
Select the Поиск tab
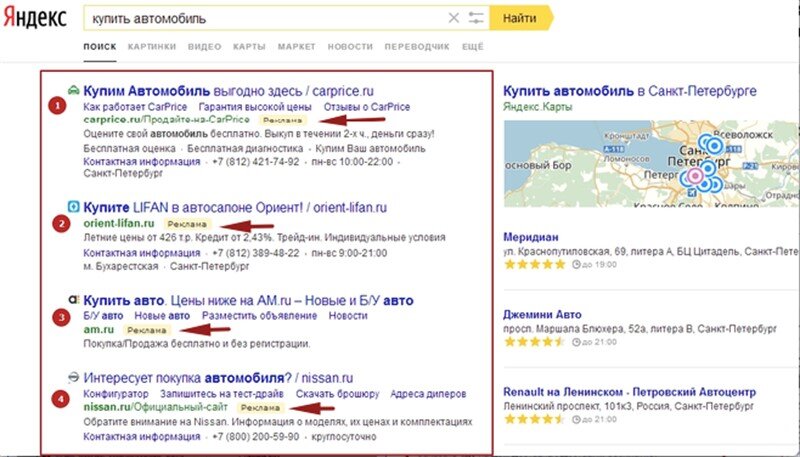[100, 46]
